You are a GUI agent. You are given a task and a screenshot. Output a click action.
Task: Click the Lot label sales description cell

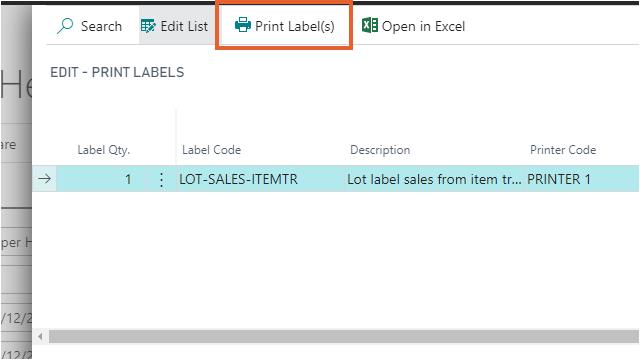(434, 179)
